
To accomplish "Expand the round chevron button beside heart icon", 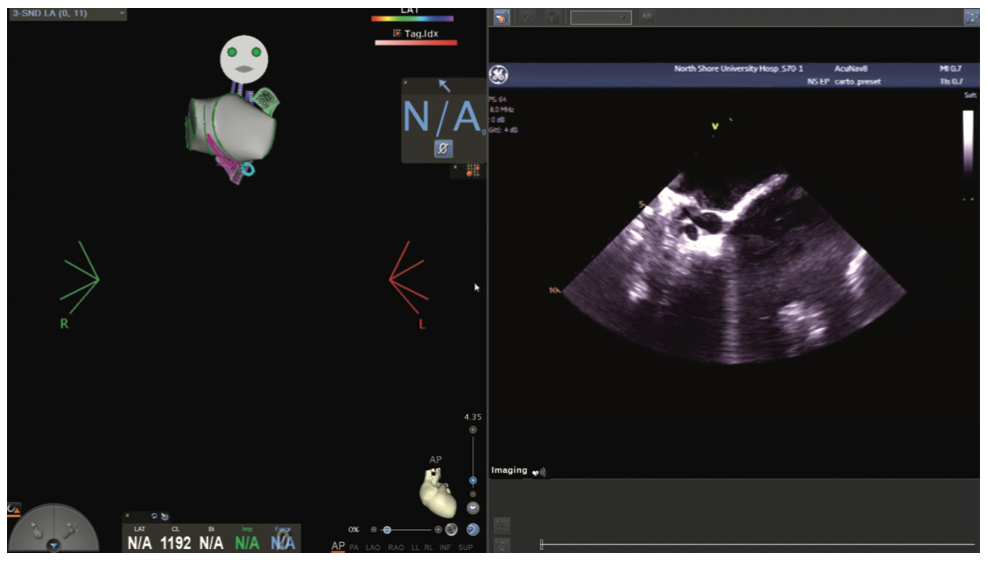I will point(473,508).
